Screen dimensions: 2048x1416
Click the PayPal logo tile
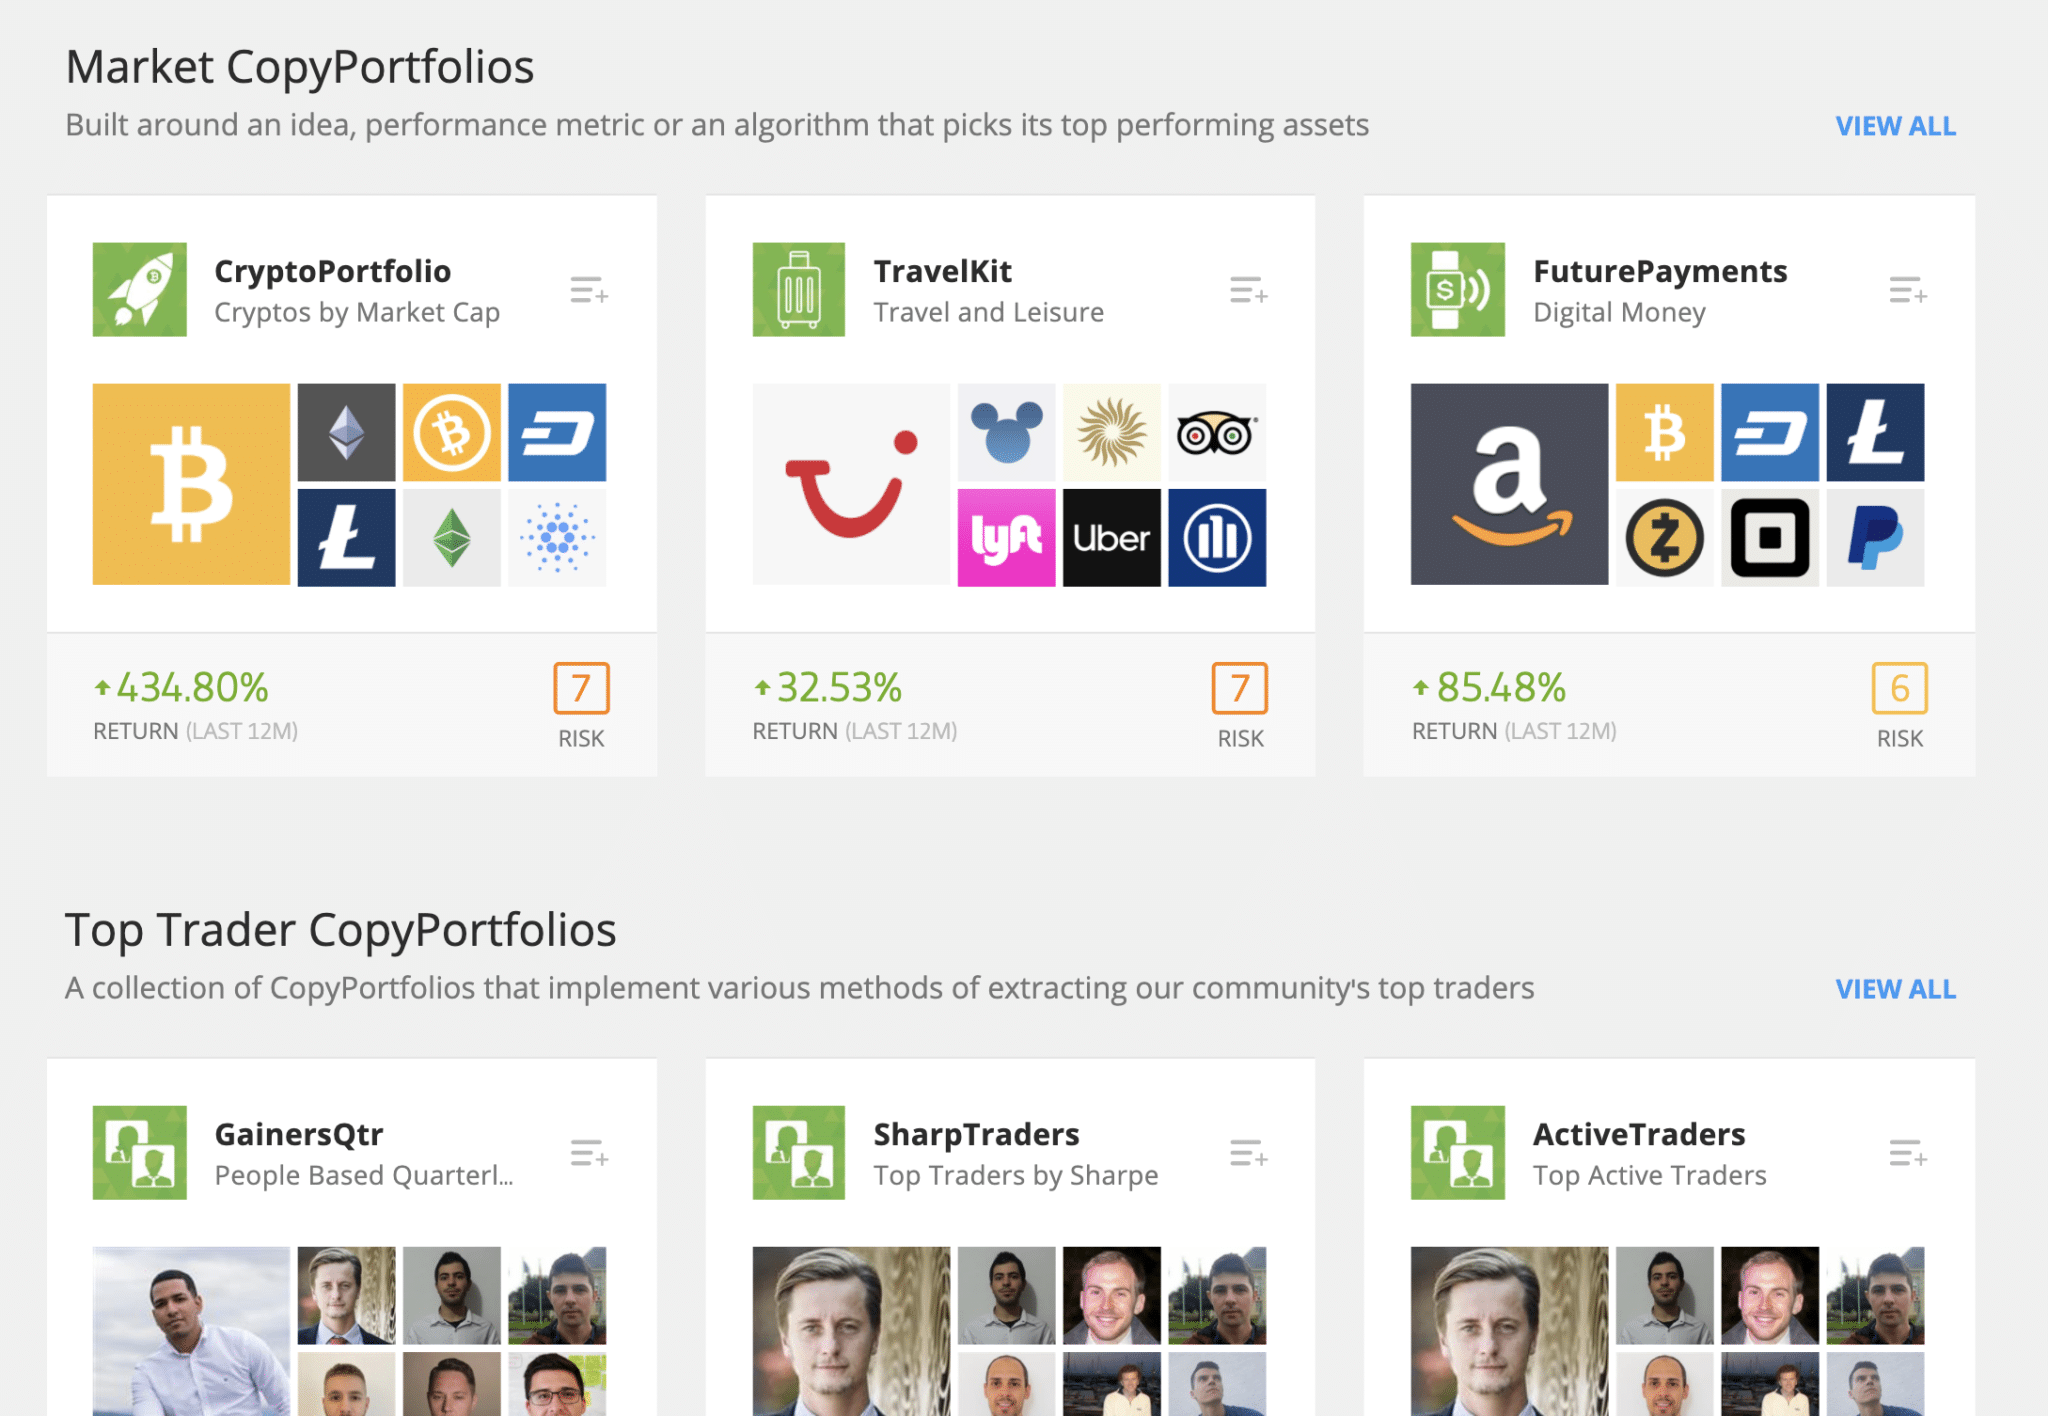(x=1875, y=538)
